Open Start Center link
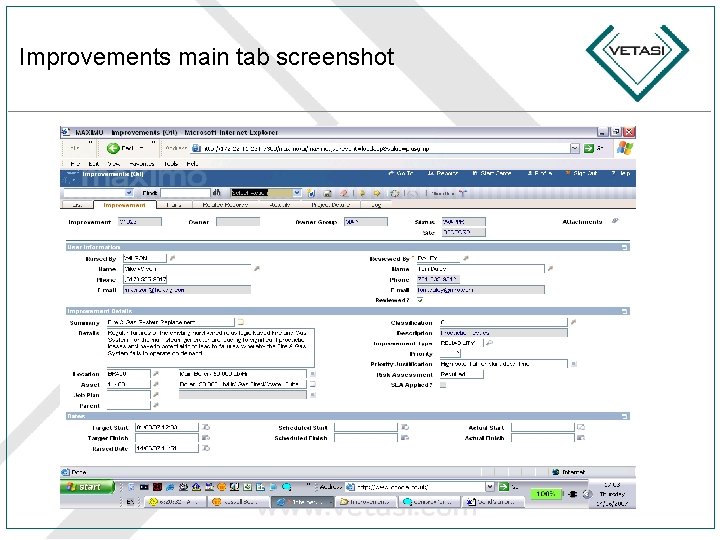 click(492, 174)
